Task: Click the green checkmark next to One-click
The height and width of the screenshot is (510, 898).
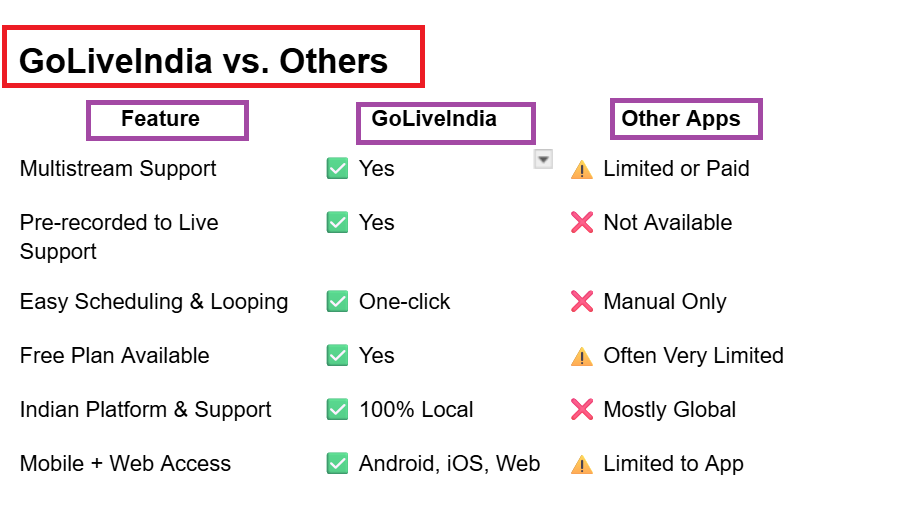Action: (x=337, y=302)
